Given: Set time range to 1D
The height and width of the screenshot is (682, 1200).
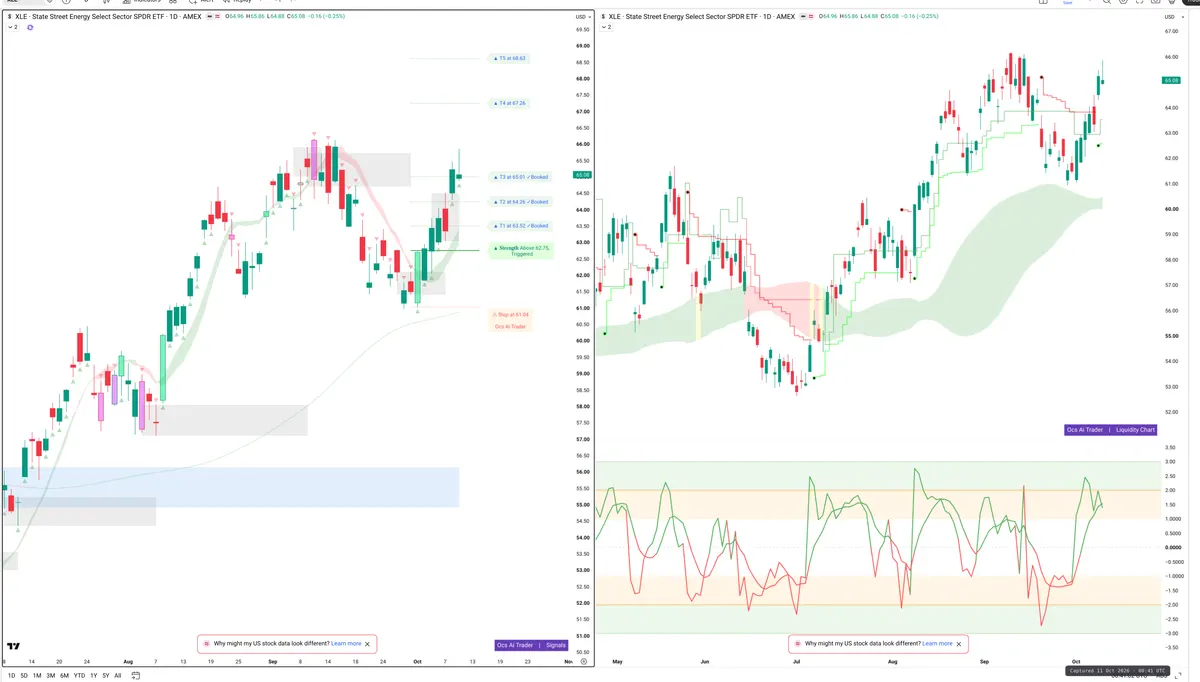Looking at the screenshot, I should pyautogui.click(x=11, y=676).
